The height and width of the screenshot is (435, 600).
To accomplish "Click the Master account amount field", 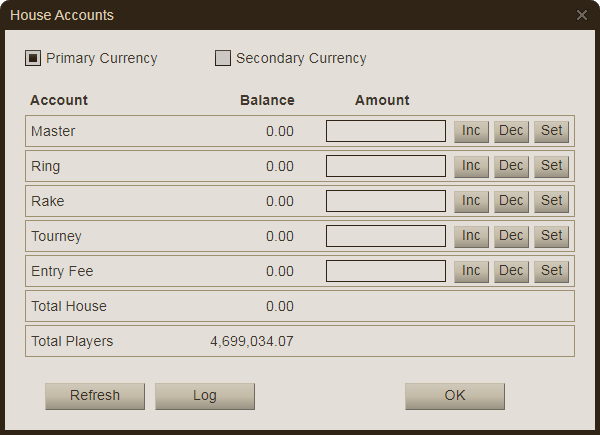I will point(386,131).
